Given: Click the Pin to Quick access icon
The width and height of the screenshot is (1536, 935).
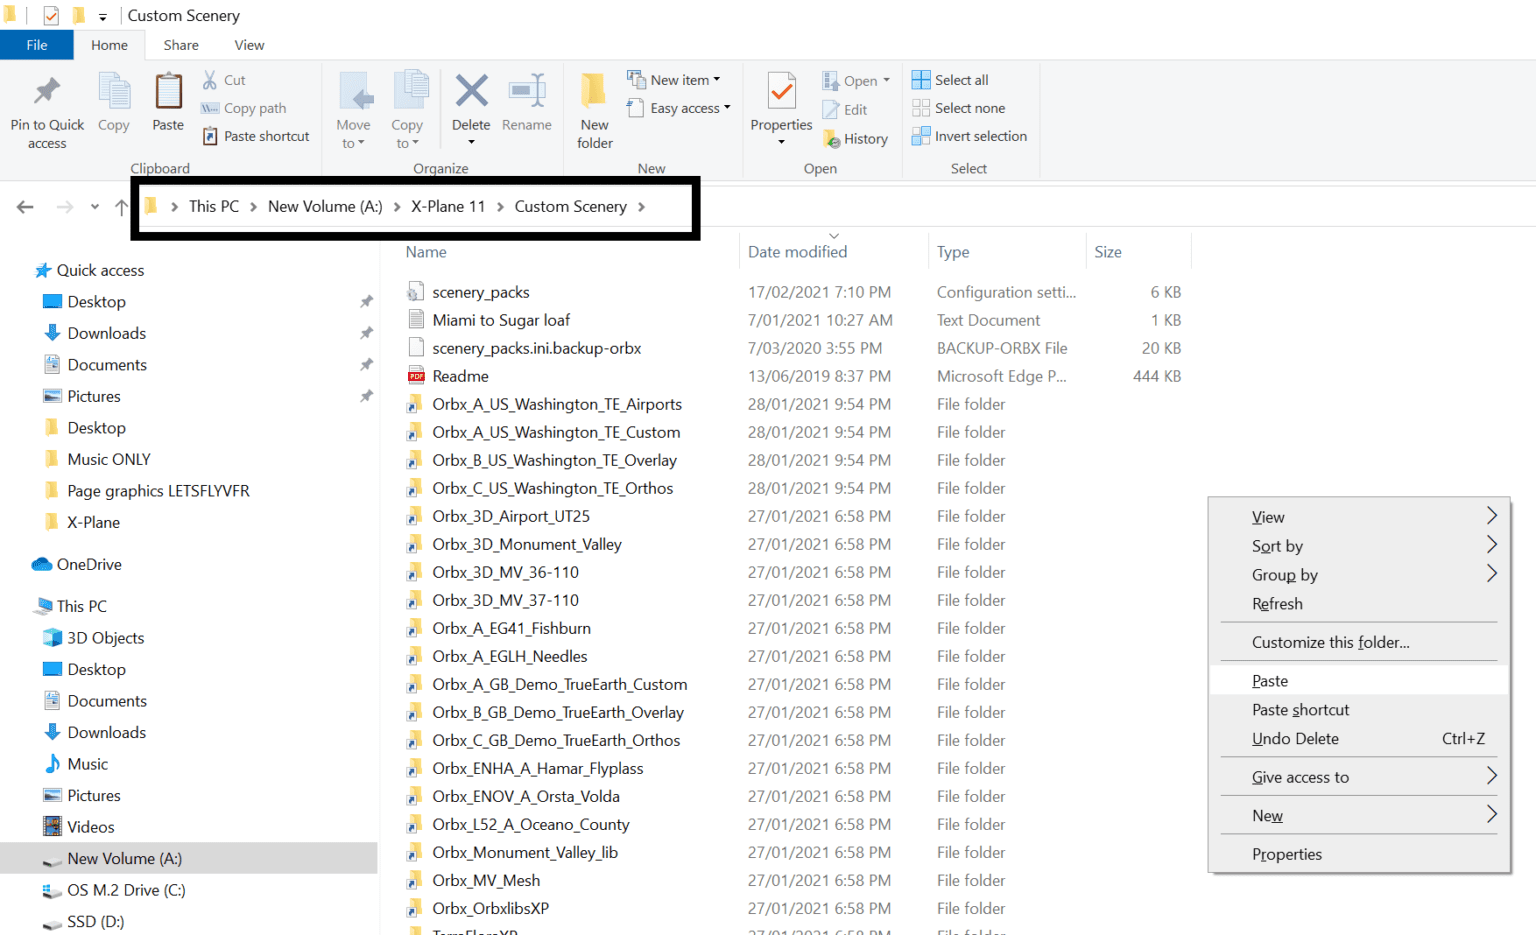Looking at the screenshot, I should click(x=46, y=93).
